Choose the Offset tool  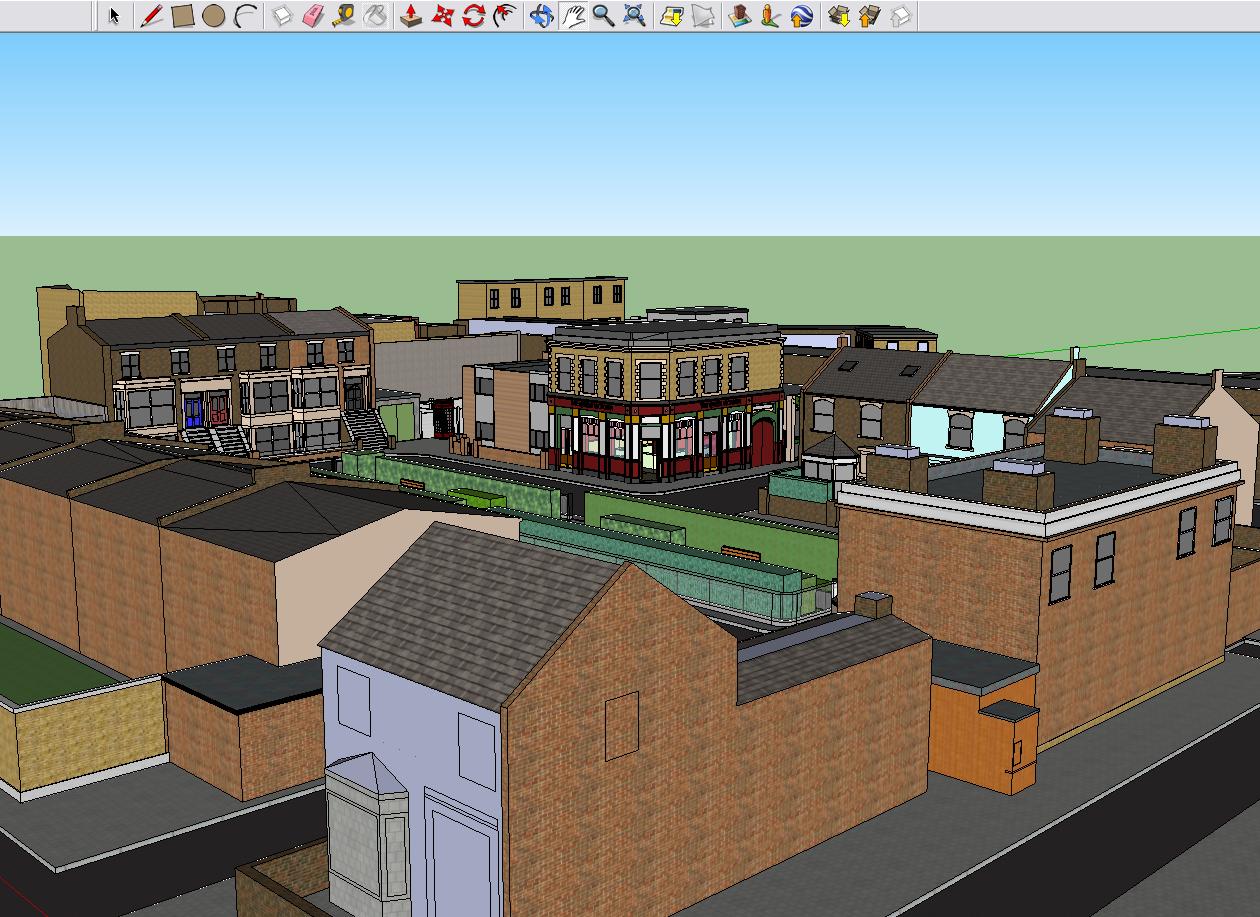coord(504,16)
